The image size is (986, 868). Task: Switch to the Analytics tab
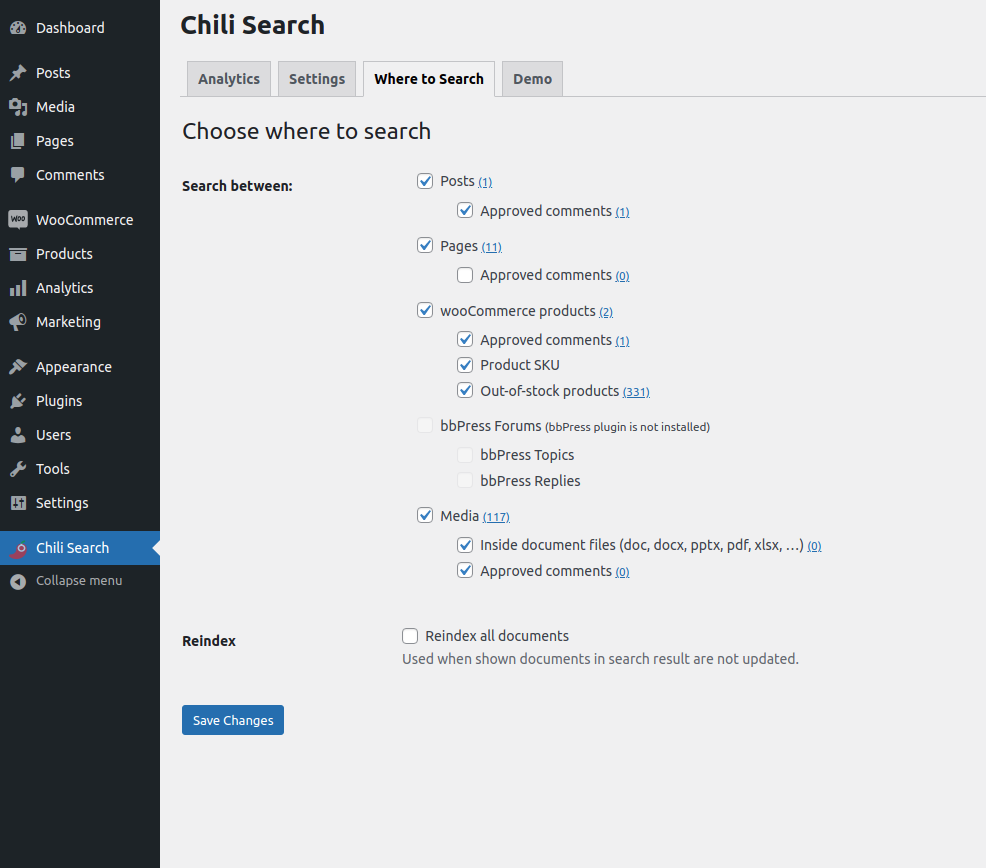(x=229, y=79)
